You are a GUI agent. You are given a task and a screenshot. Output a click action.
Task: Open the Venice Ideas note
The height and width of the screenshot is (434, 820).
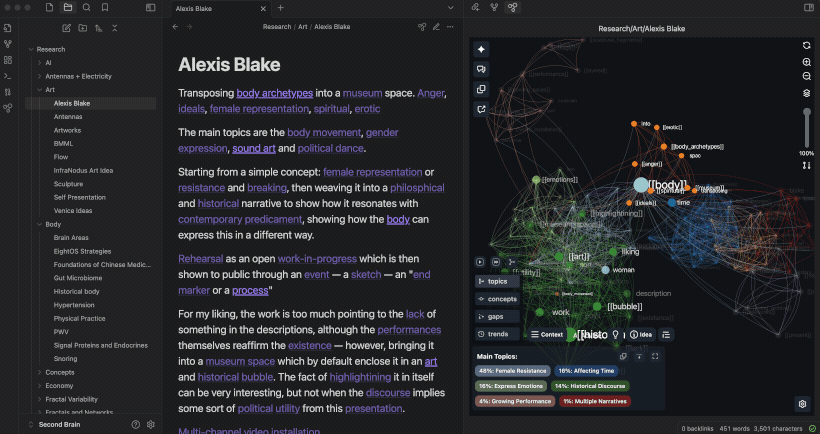coord(73,211)
